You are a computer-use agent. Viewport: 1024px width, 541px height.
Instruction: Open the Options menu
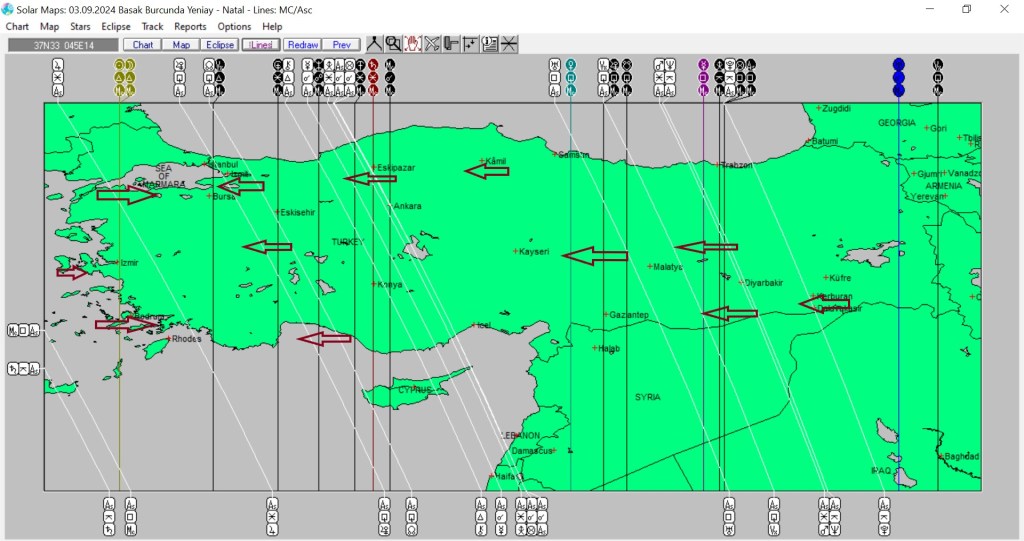[x=234, y=27]
